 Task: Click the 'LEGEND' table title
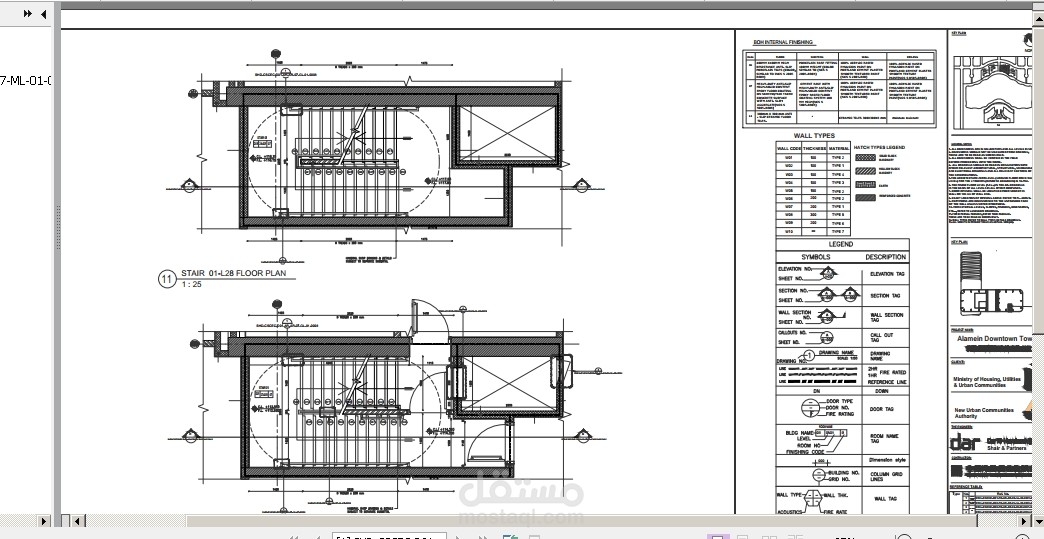click(x=840, y=244)
